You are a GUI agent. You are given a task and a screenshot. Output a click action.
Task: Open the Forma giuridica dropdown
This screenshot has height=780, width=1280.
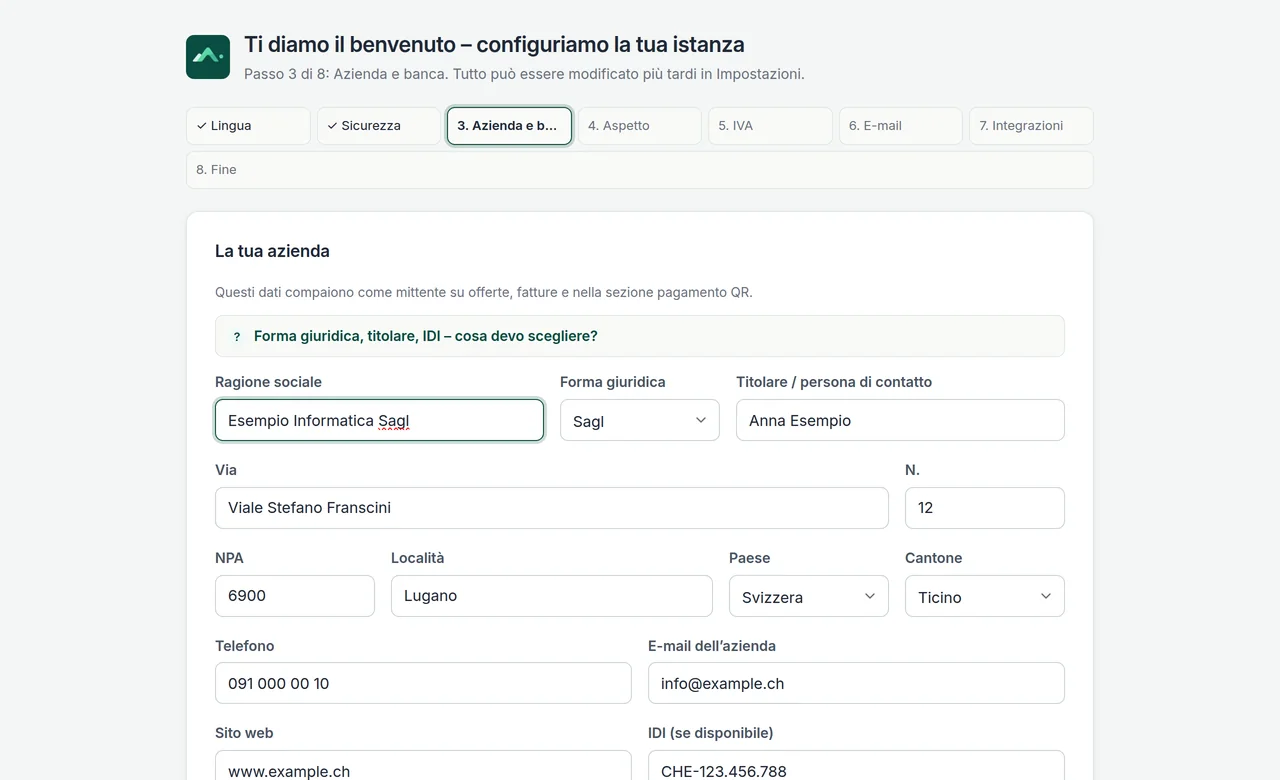point(640,420)
